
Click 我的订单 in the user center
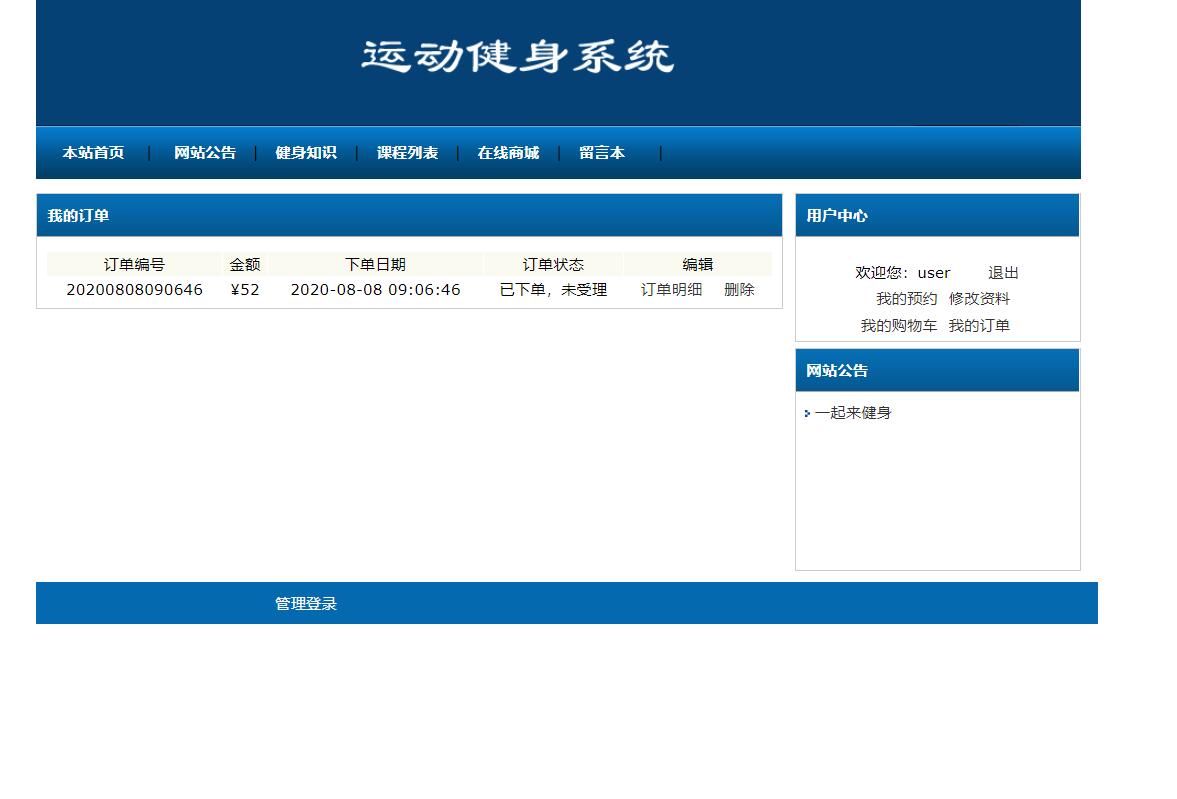coord(980,325)
